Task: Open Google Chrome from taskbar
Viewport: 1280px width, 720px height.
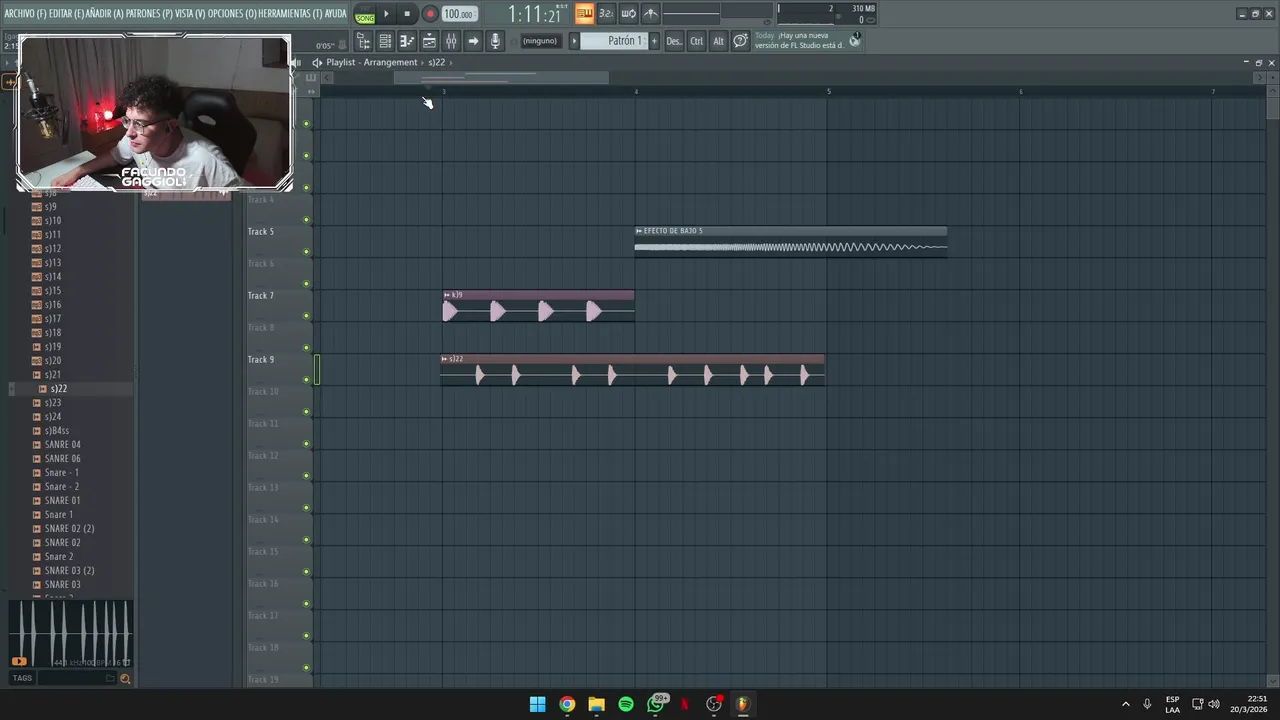Action: click(x=567, y=704)
